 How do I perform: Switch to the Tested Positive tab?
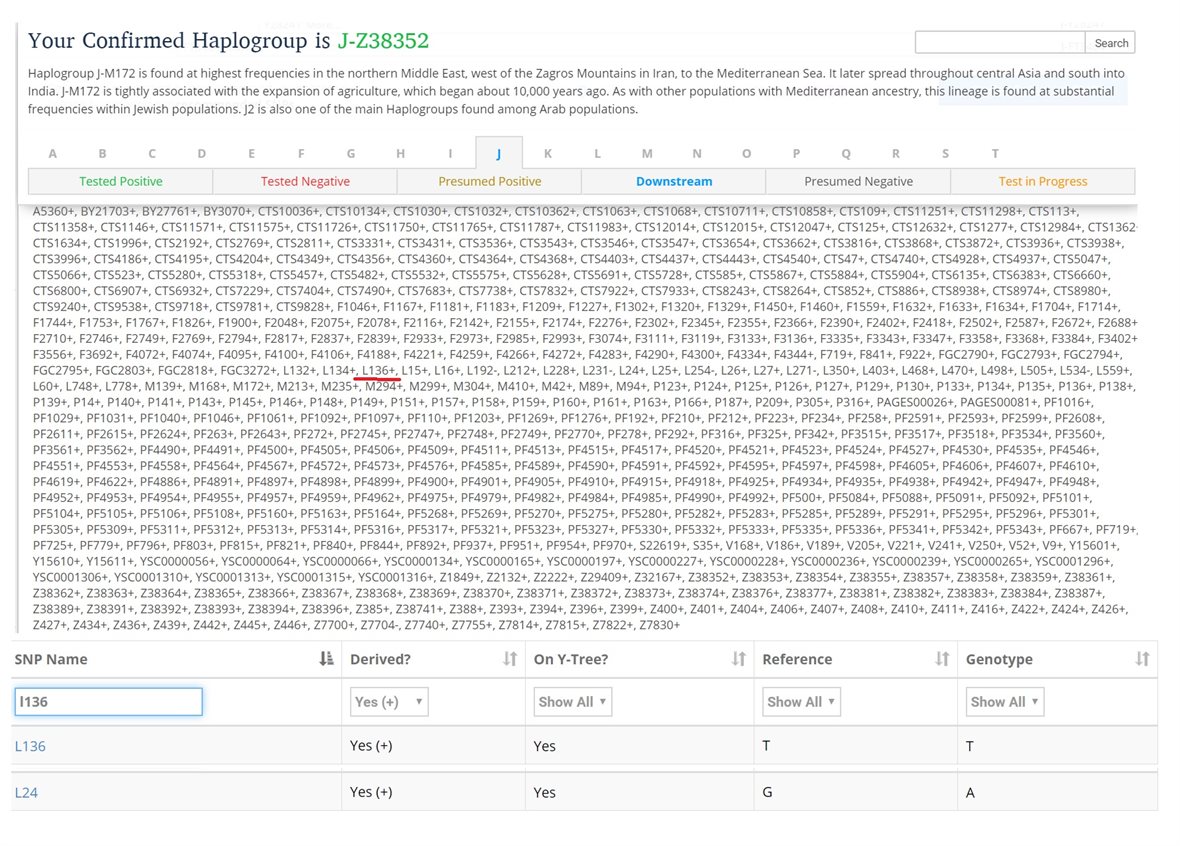pos(120,181)
